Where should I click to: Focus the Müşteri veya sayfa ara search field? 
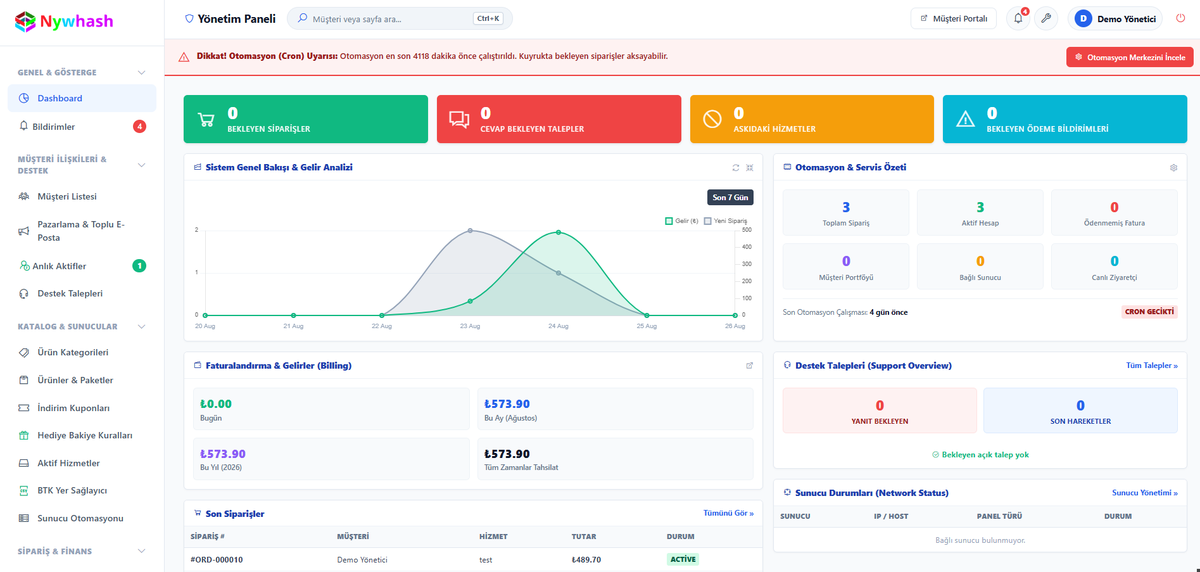point(400,18)
